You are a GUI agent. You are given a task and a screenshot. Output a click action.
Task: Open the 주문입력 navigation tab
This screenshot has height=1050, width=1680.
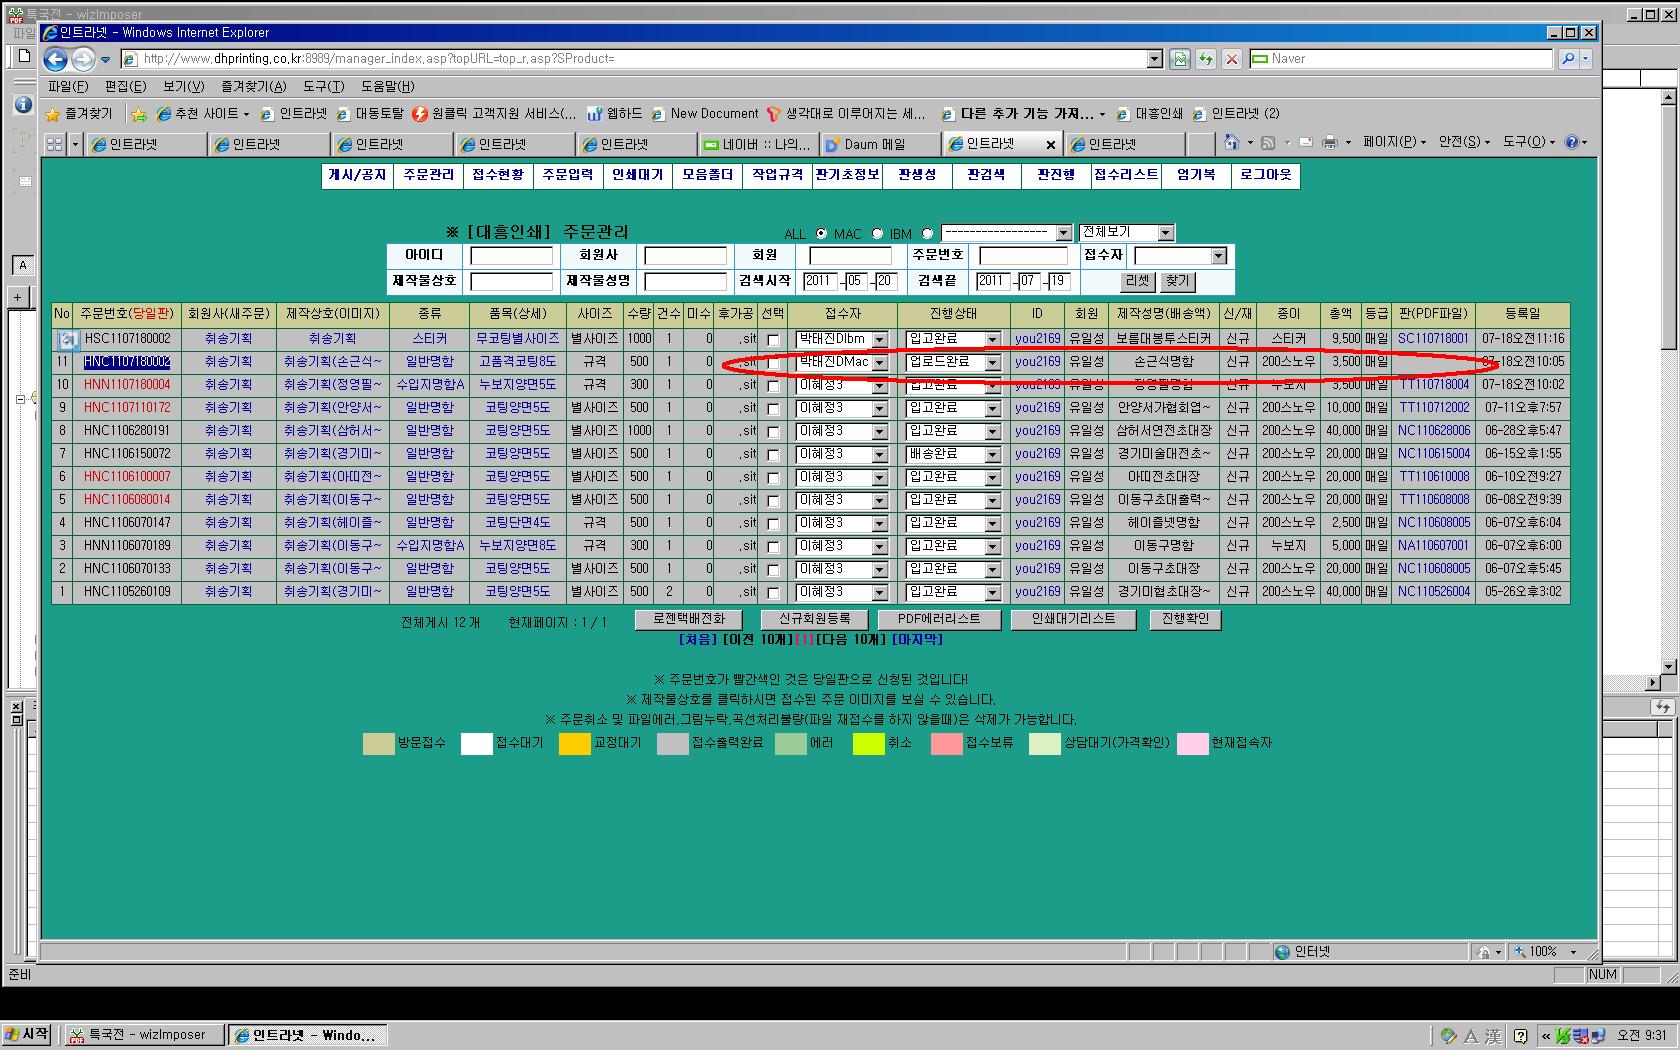click(568, 175)
